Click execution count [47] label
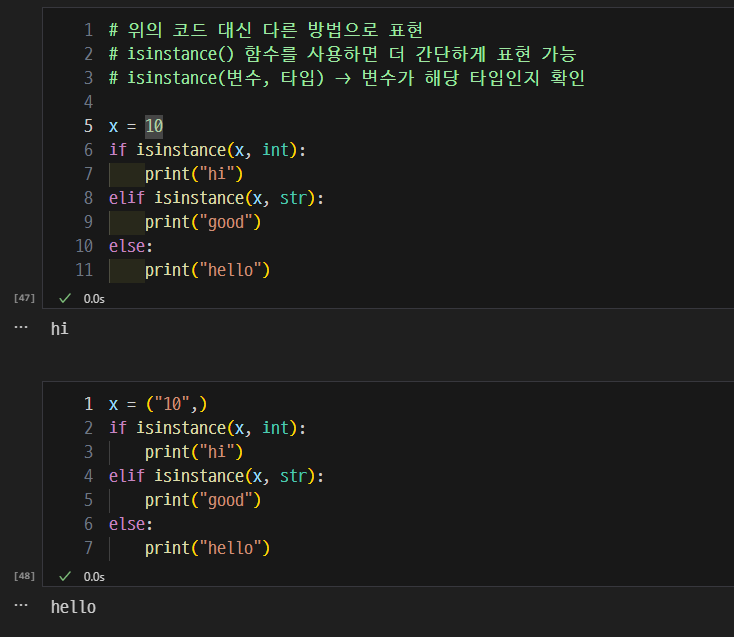Screen dimensions: 734x637 [24, 298]
